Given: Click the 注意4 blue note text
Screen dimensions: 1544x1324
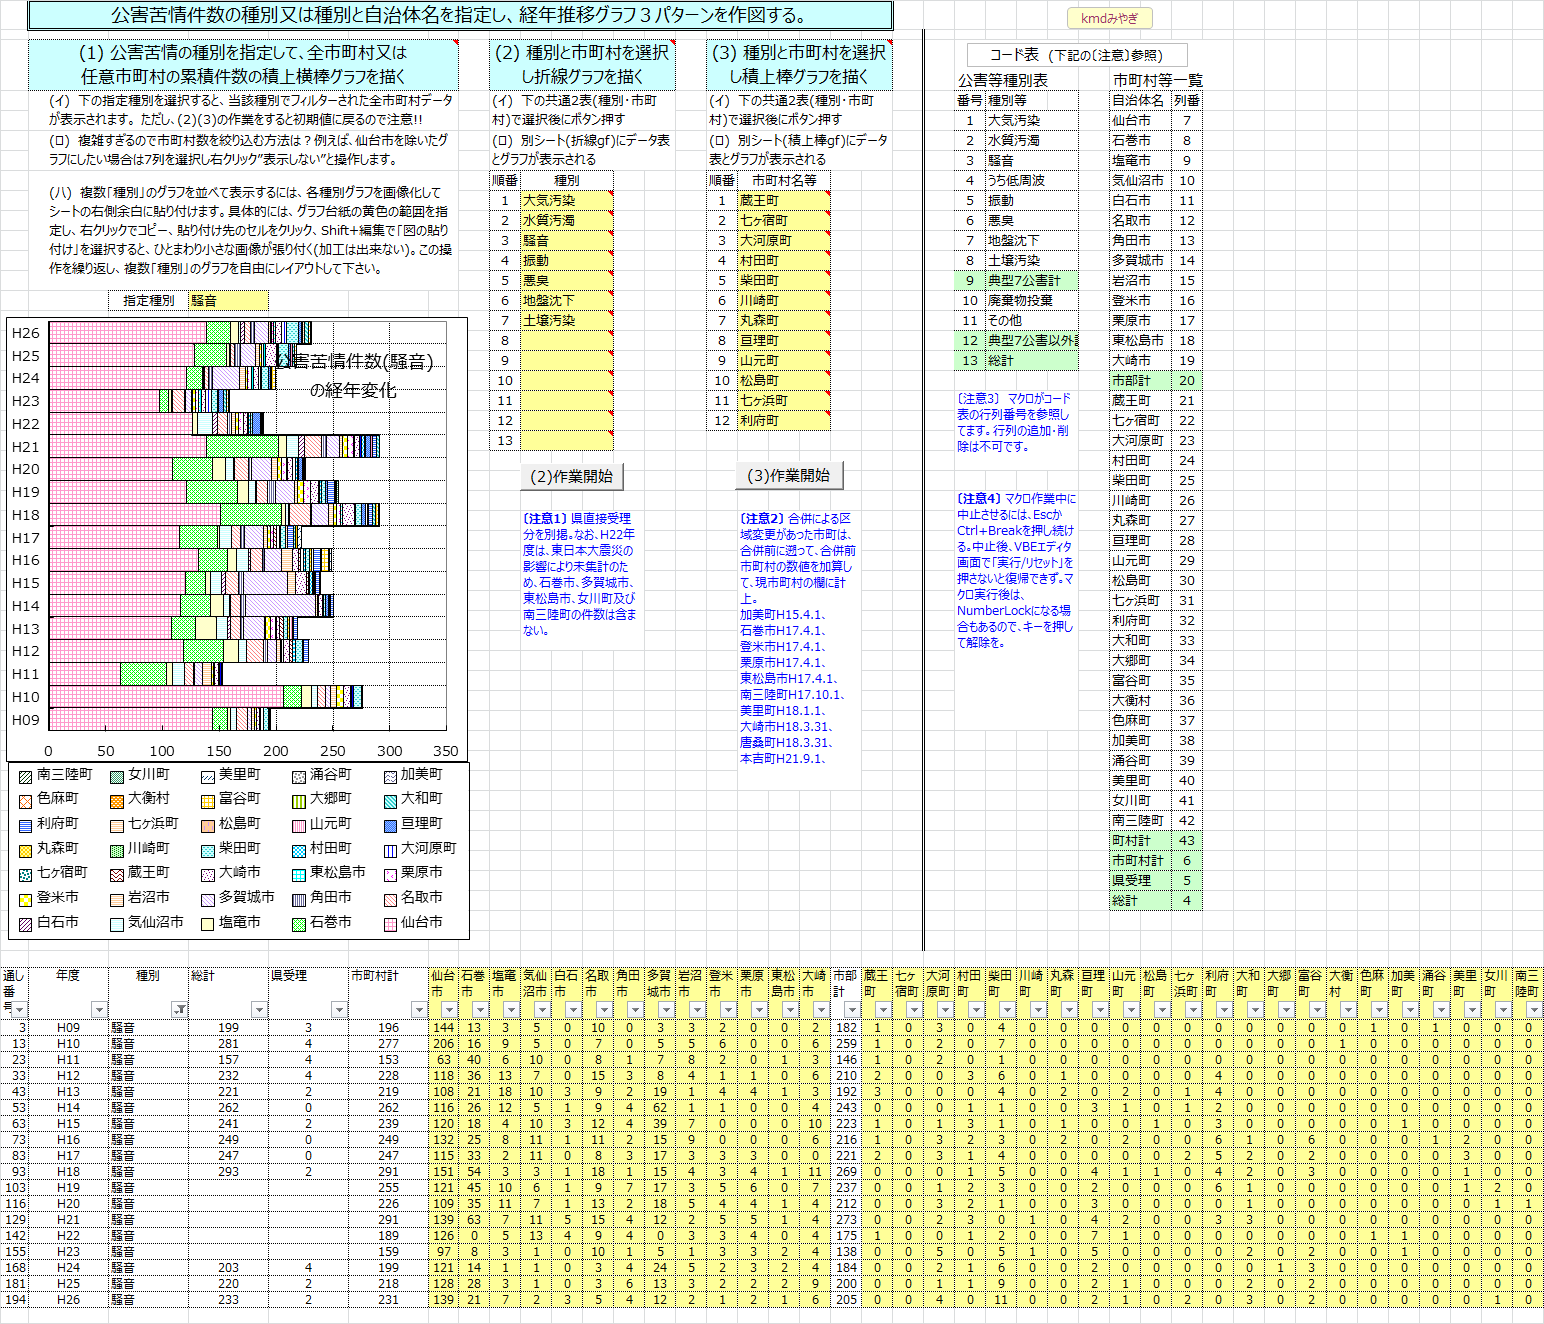Looking at the screenshot, I should [1016, 570].
